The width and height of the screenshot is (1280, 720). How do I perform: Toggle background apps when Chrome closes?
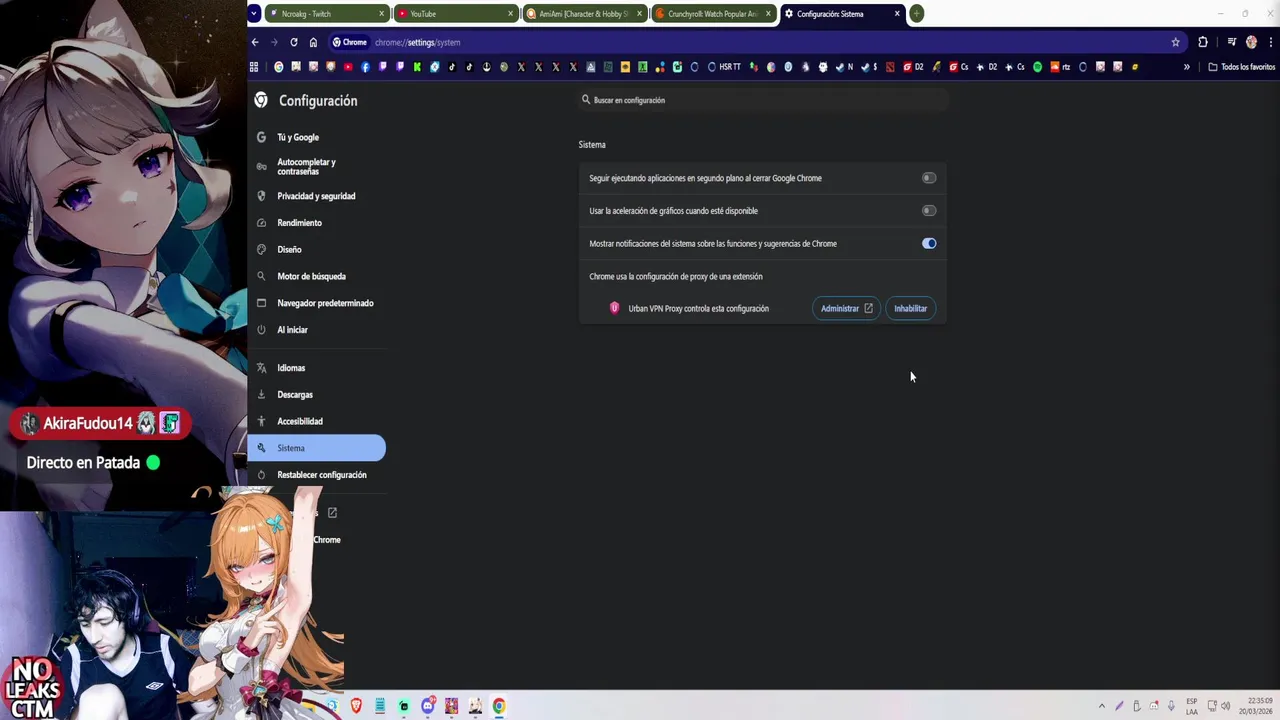pyautogui.click(x=929, y=178)
